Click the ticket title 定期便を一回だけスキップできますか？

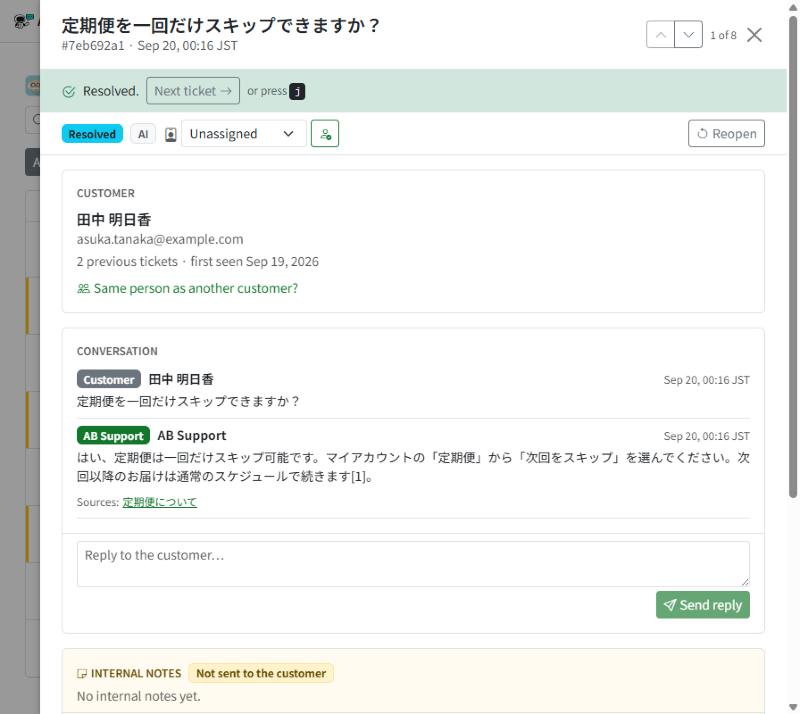tap(221, 25)
